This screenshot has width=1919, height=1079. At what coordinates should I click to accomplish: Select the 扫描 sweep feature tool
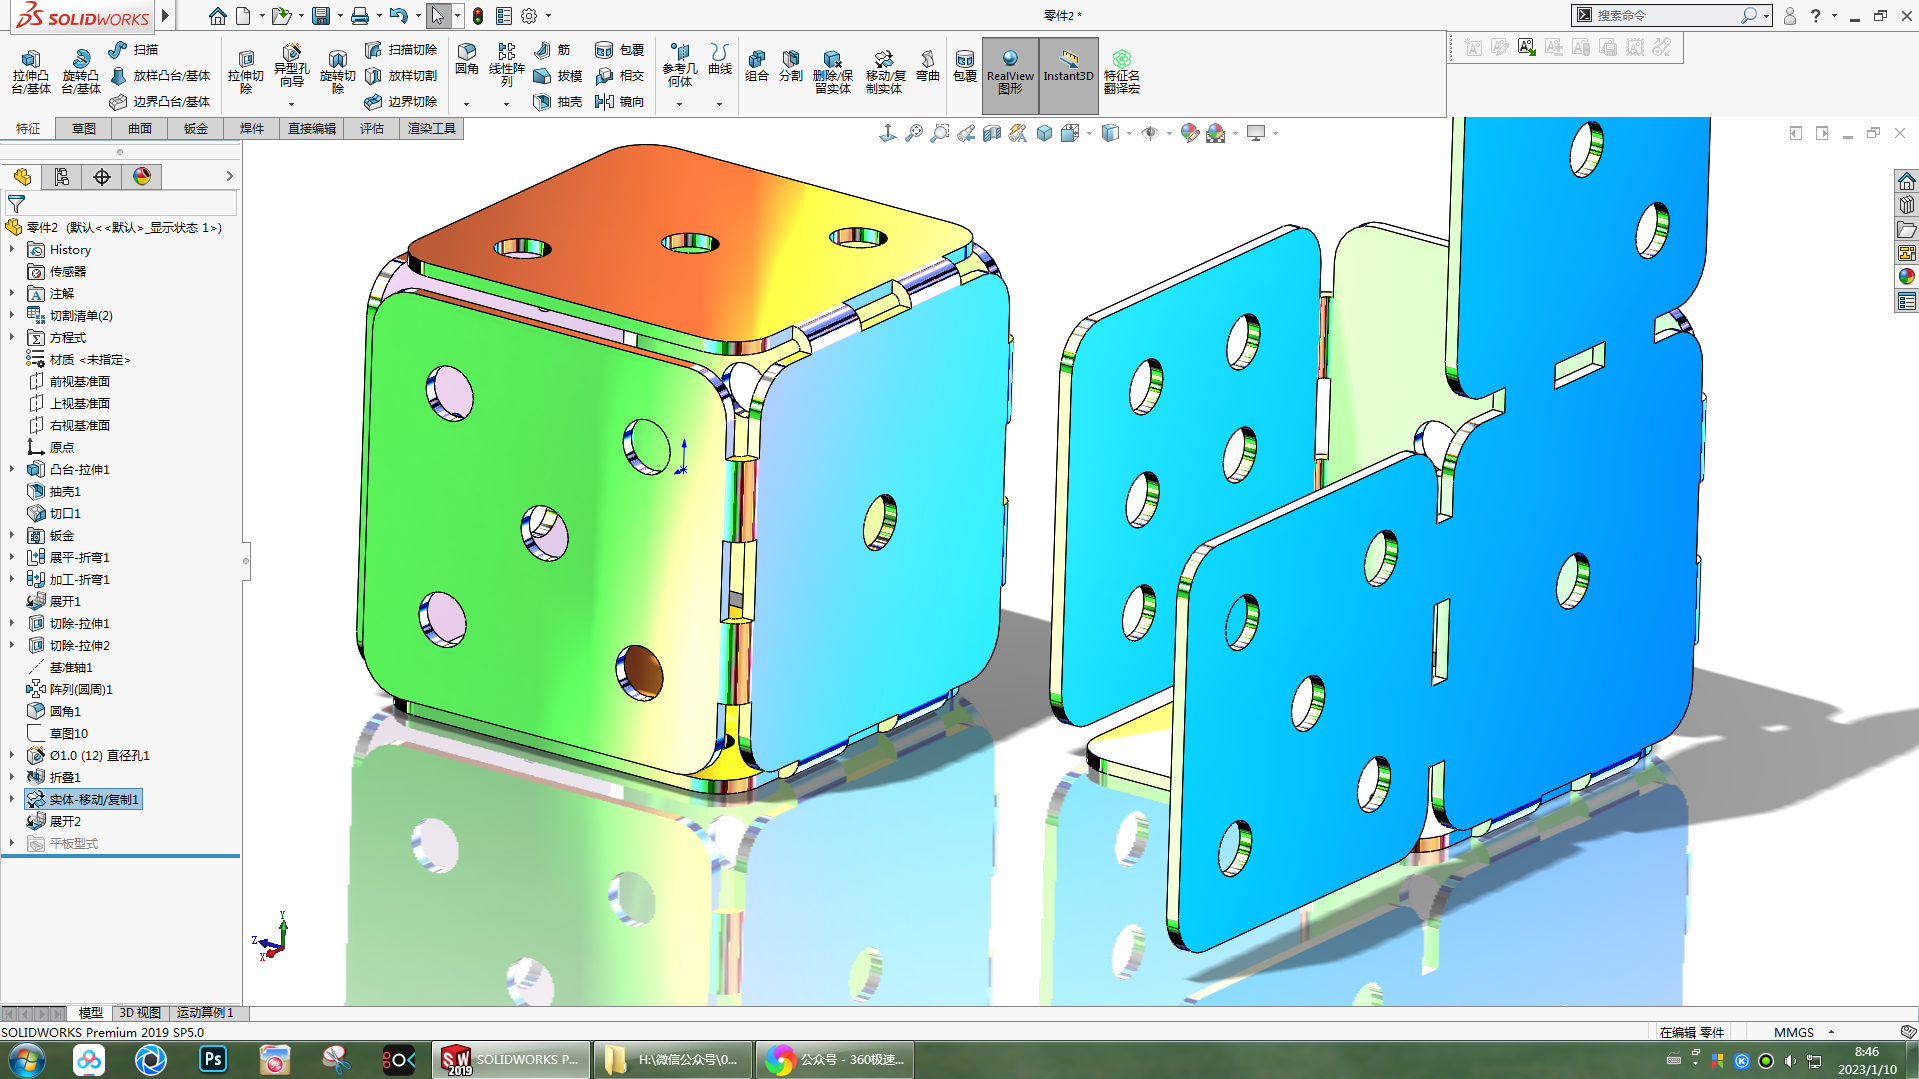(x=134, y=50)
